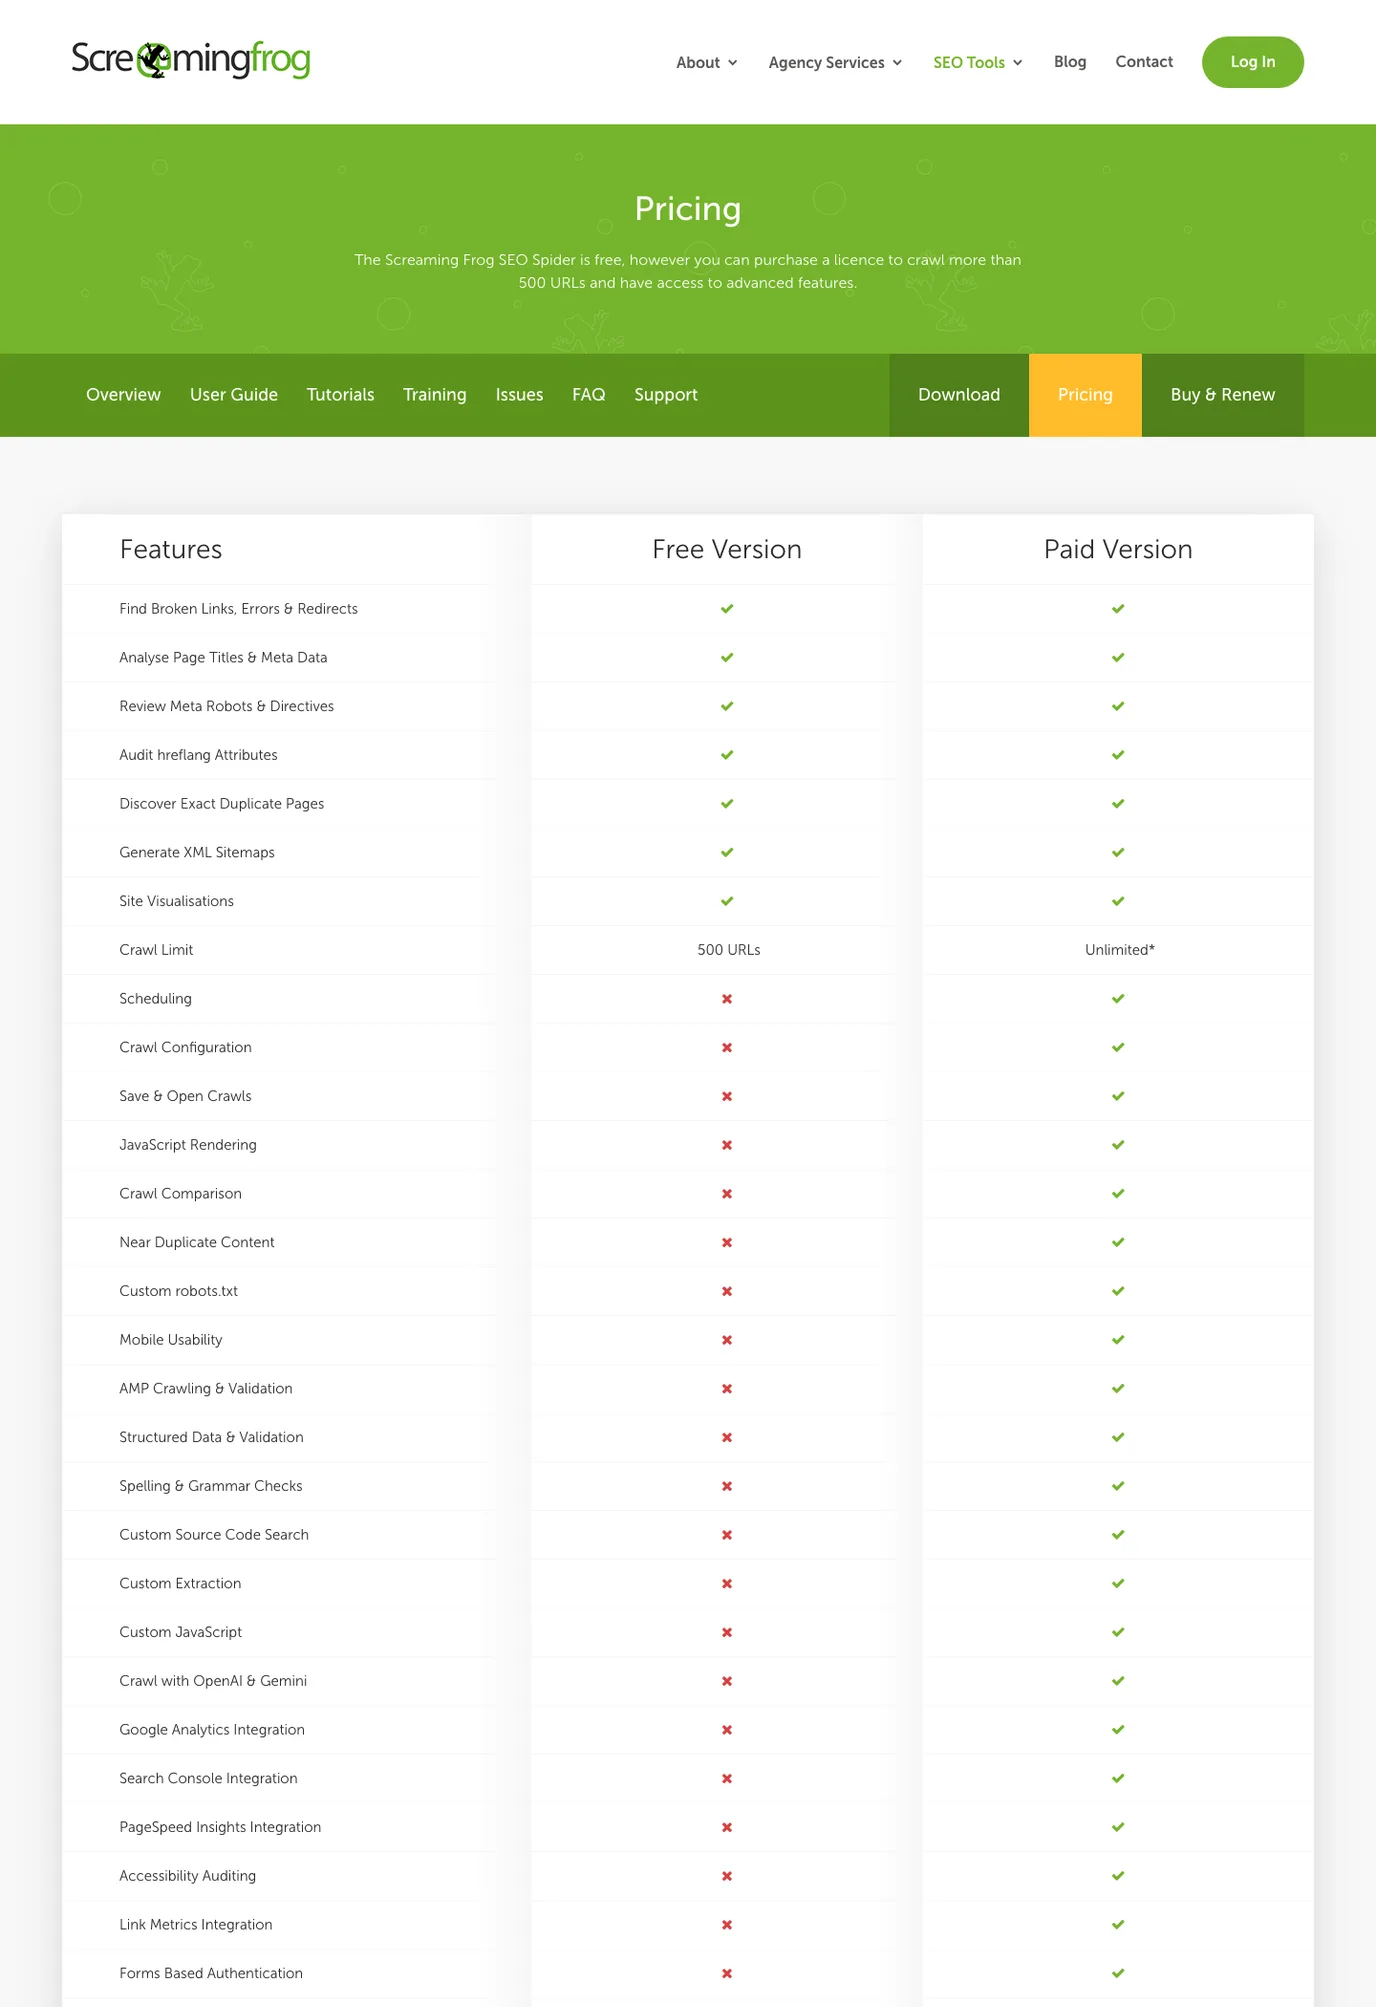The height and width of the screenshot is (2007, 1376).
Task: Open the FAQ tab
Action: tap(589, 395)
